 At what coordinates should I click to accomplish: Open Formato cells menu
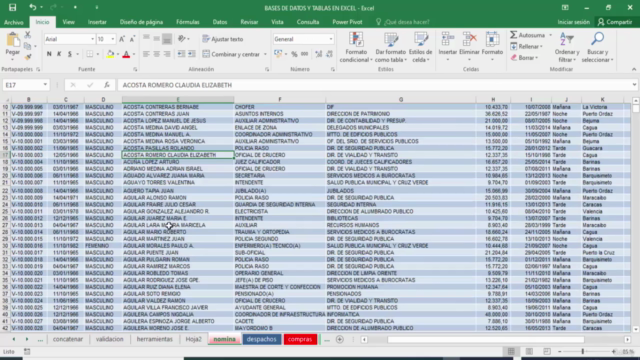click(x=492, y=47)
